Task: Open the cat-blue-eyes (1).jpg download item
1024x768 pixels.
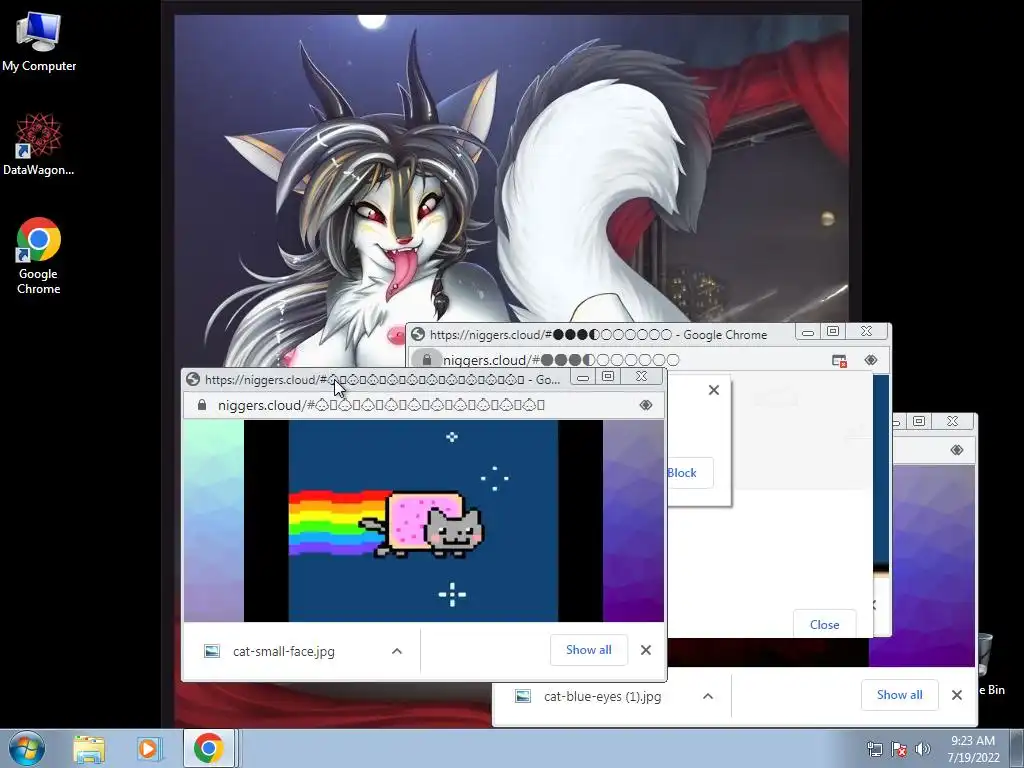Action: pyautogui.click(x=602, y=697)
